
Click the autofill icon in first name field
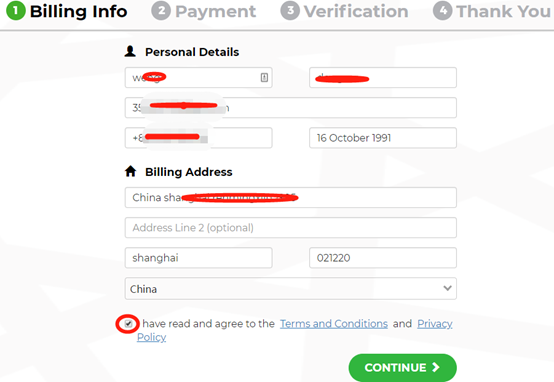coord(264,77)
